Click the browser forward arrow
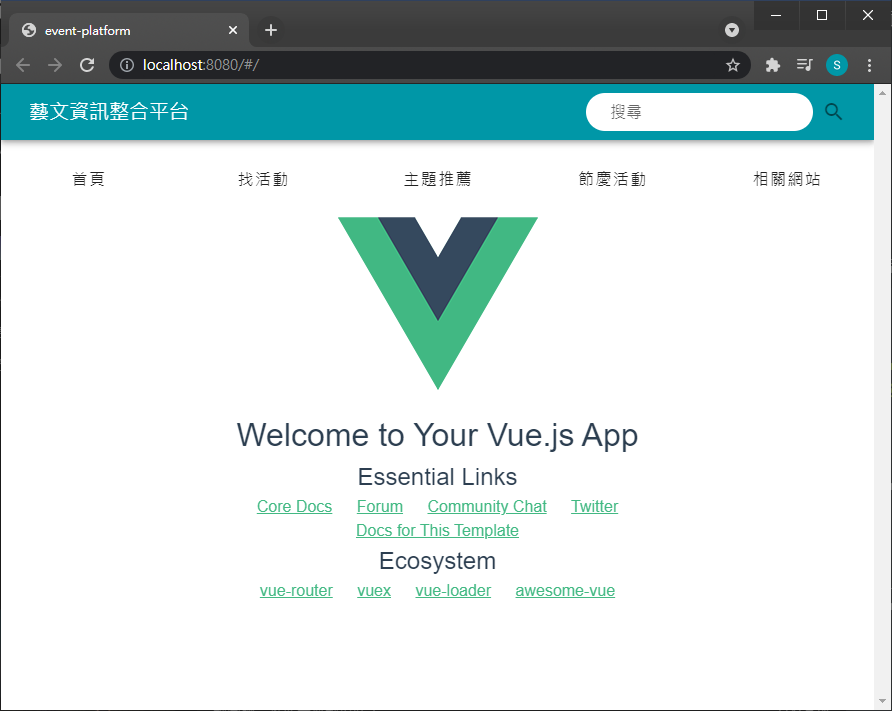This screenshot has height=711, width=892. [x=55, y=65]
